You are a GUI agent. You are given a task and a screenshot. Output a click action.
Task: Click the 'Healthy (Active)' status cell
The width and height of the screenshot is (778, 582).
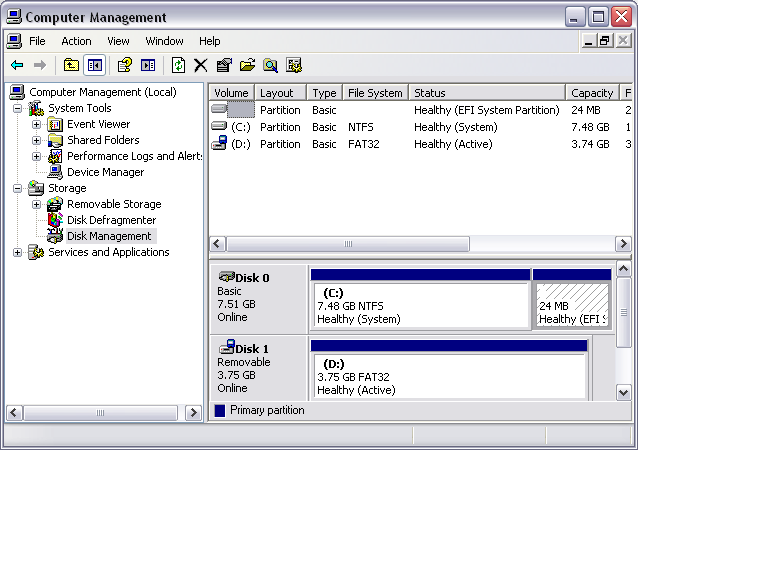[453, 144]
